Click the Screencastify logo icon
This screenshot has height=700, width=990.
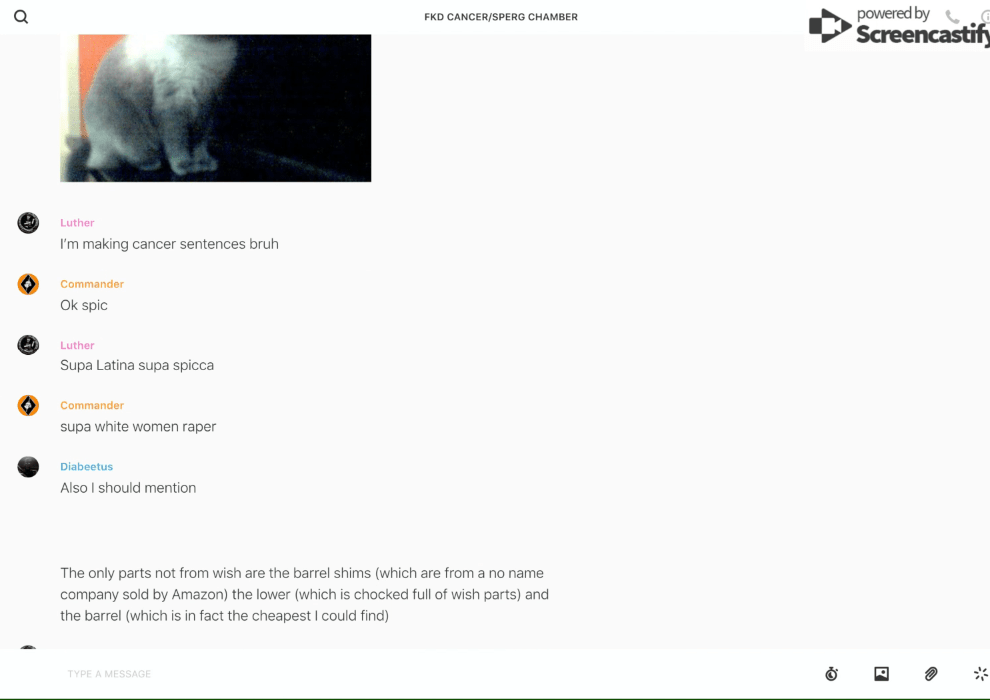(830, 26)
